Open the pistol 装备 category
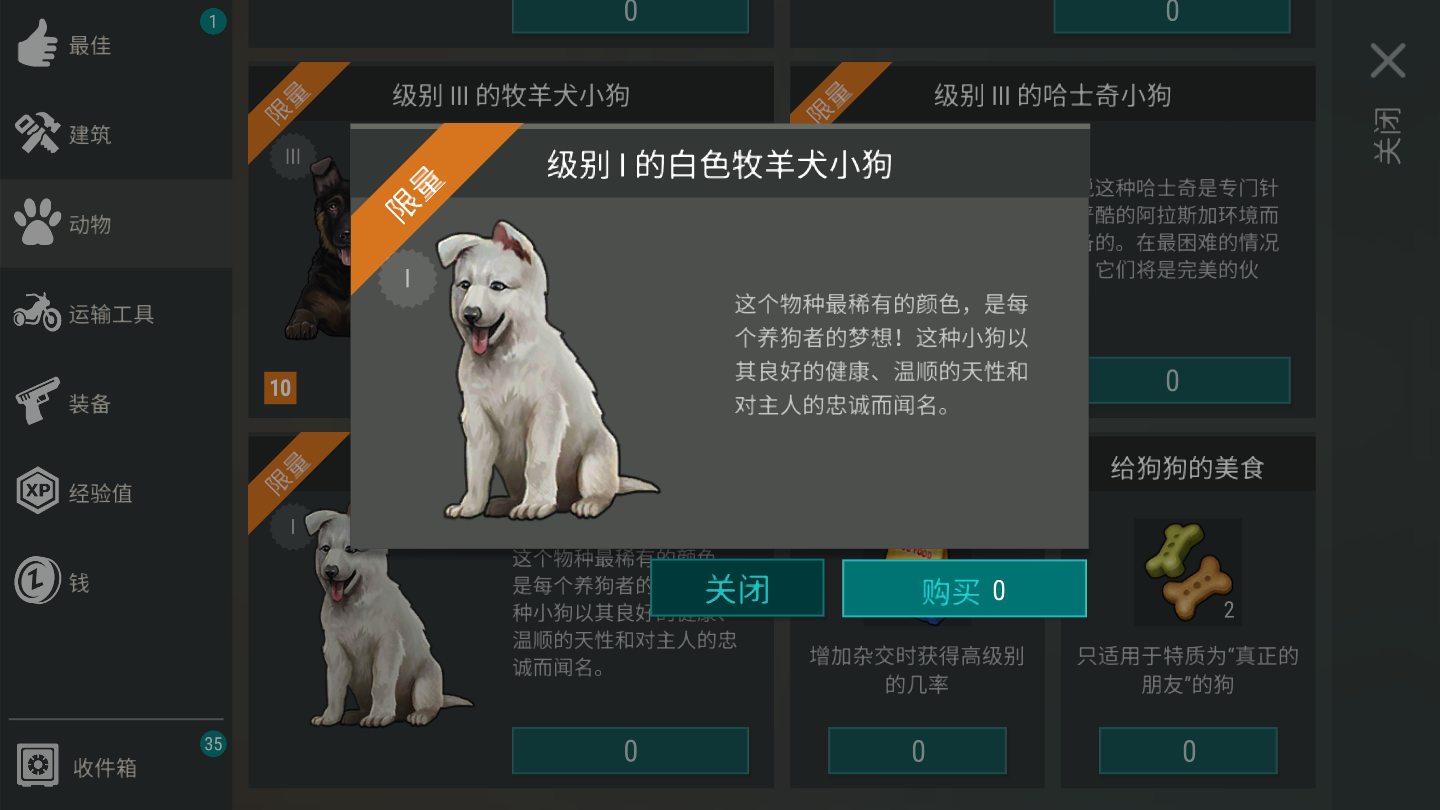 (38, 402)
